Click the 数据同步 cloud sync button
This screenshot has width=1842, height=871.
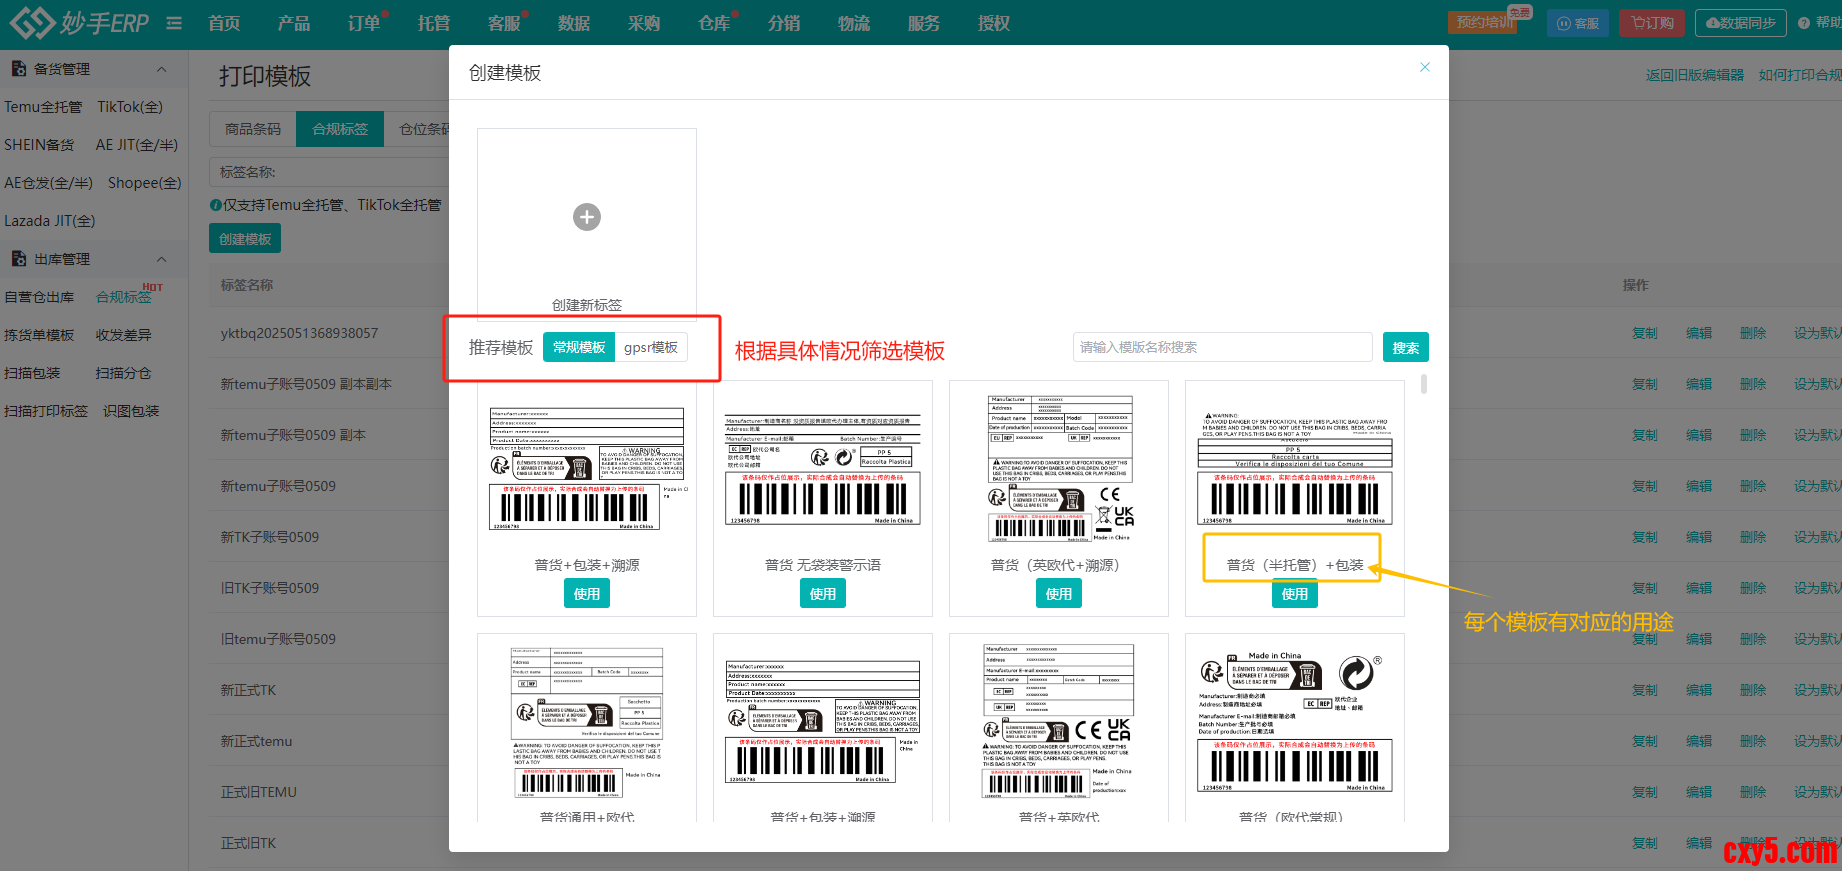point(1740,23)
